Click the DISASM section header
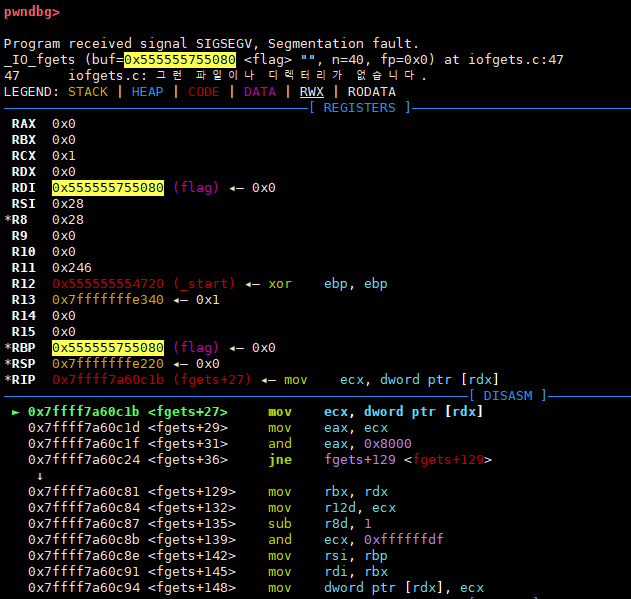The width and height of the screenshot is (631, 599). click(508, 396)
